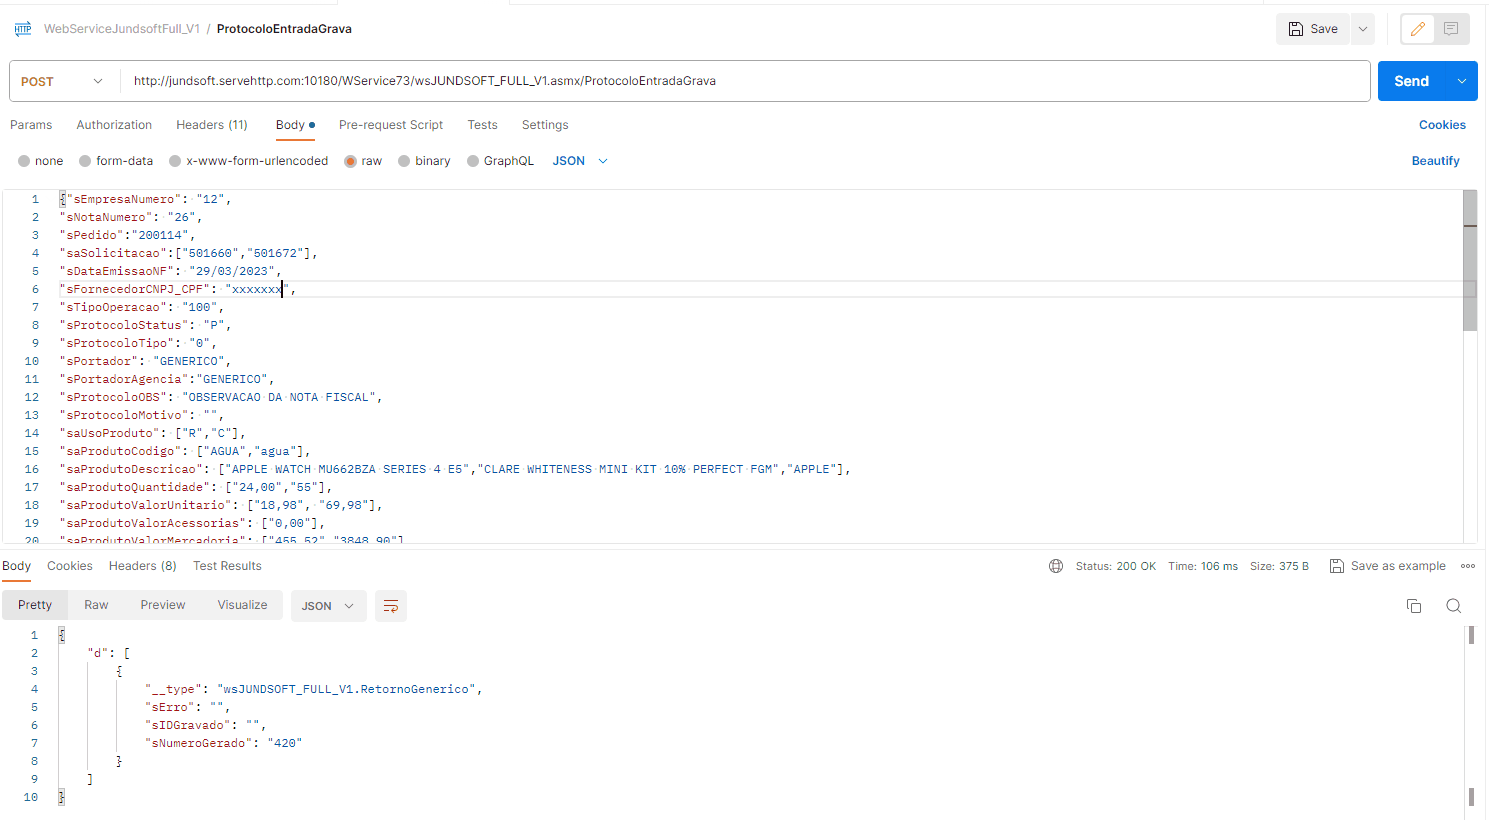Switch to the Headers (11) tab

212,125
